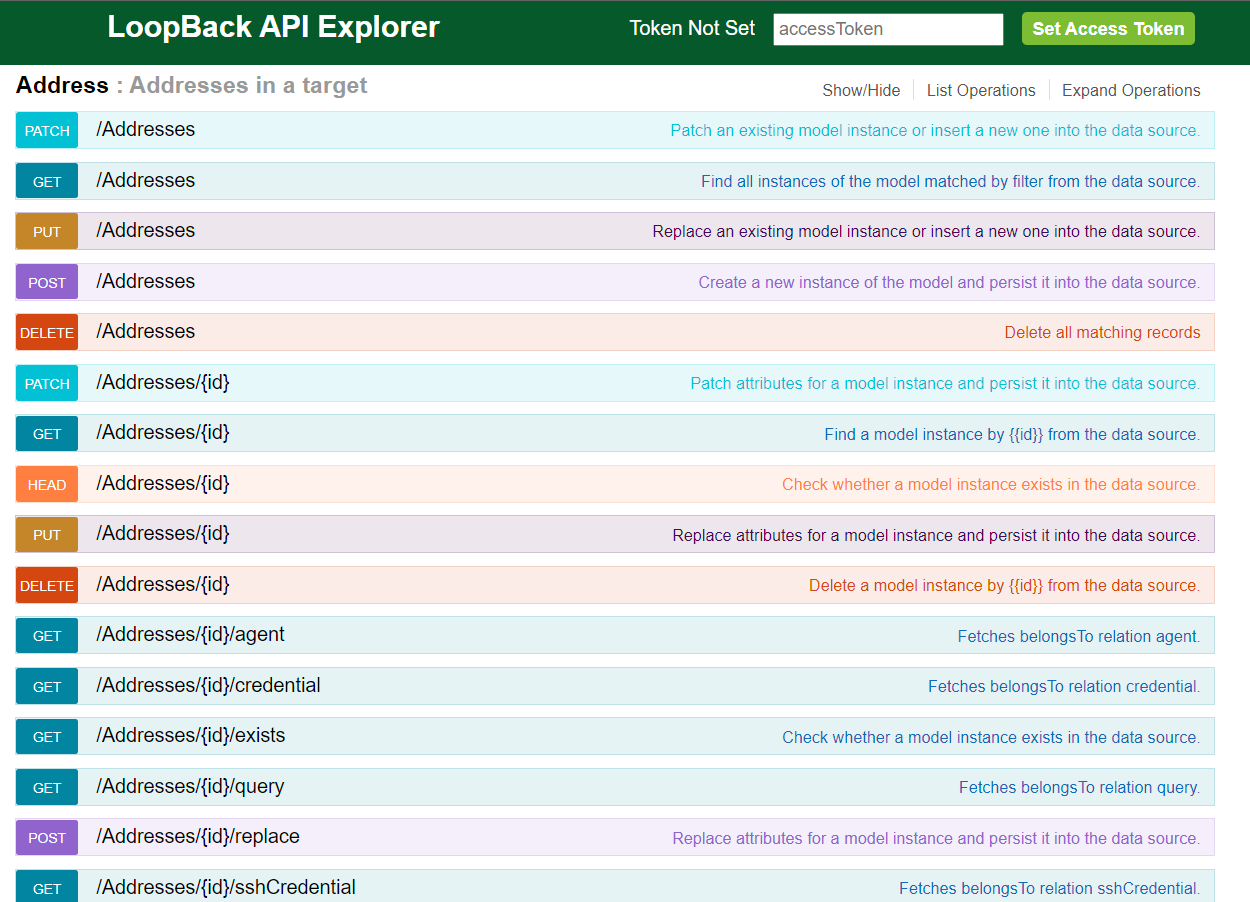Select List Operations
Image resolution: width=1250 pixels, height=902 pixels.
coord(981,90)
